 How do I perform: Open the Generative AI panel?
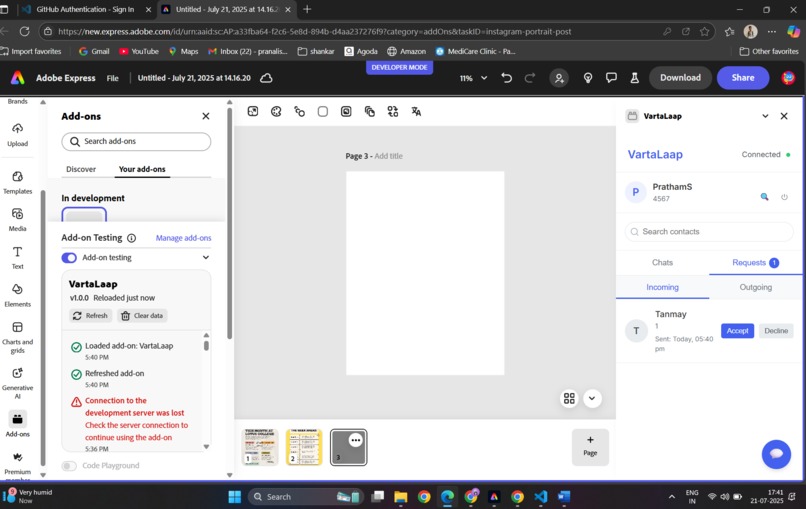[17, 383]
